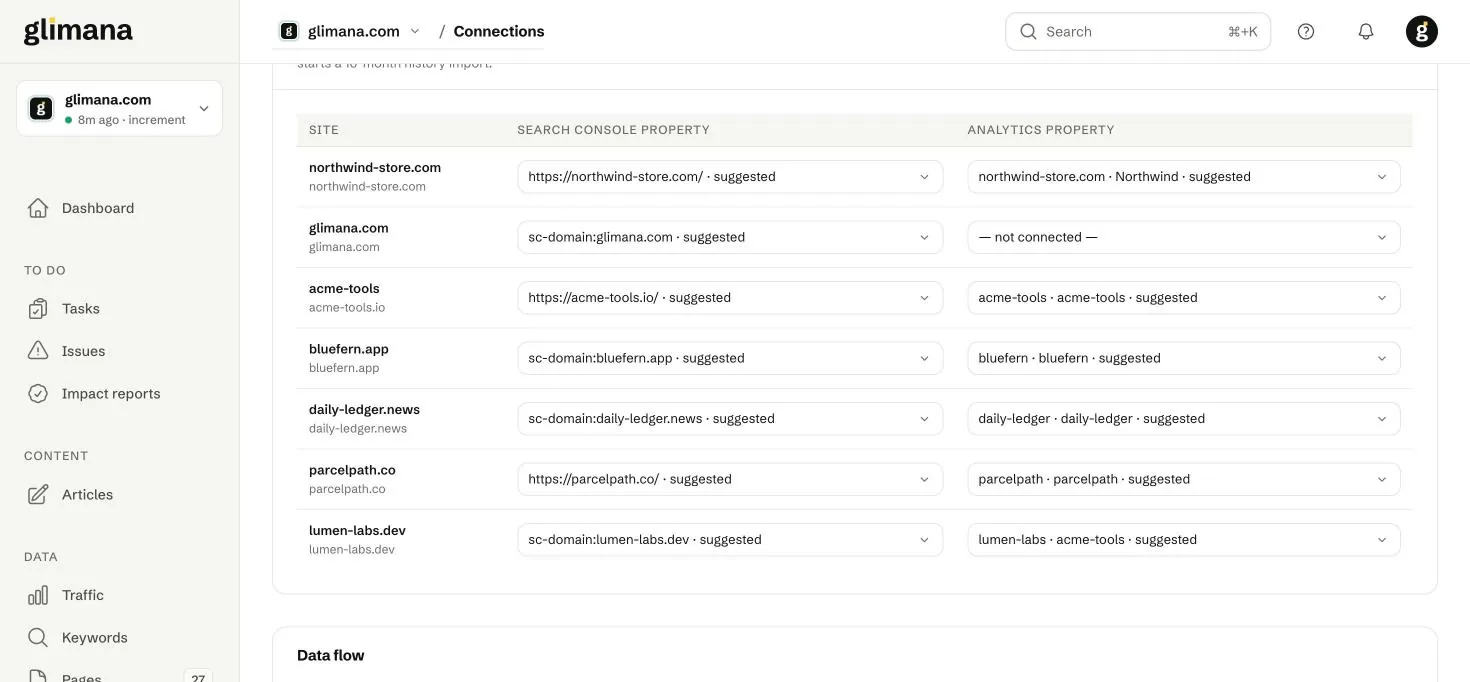Screen dimensions: 1470x682
Task: Open Analytics dropdown for northwind-store.com
Action: pyautogui.click(x=1184, y=177)
